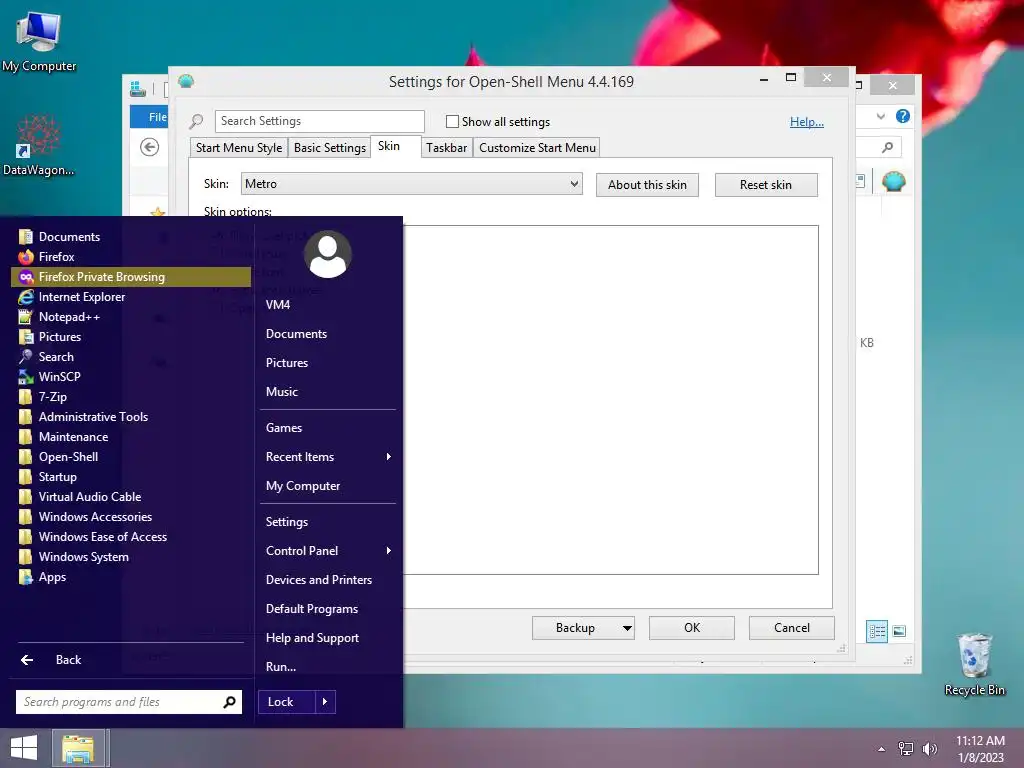Image resolution: width=1024 pixels, height=768 pixels.
Task: Show hidden tray icons arrow
Action: pos(882,749)
